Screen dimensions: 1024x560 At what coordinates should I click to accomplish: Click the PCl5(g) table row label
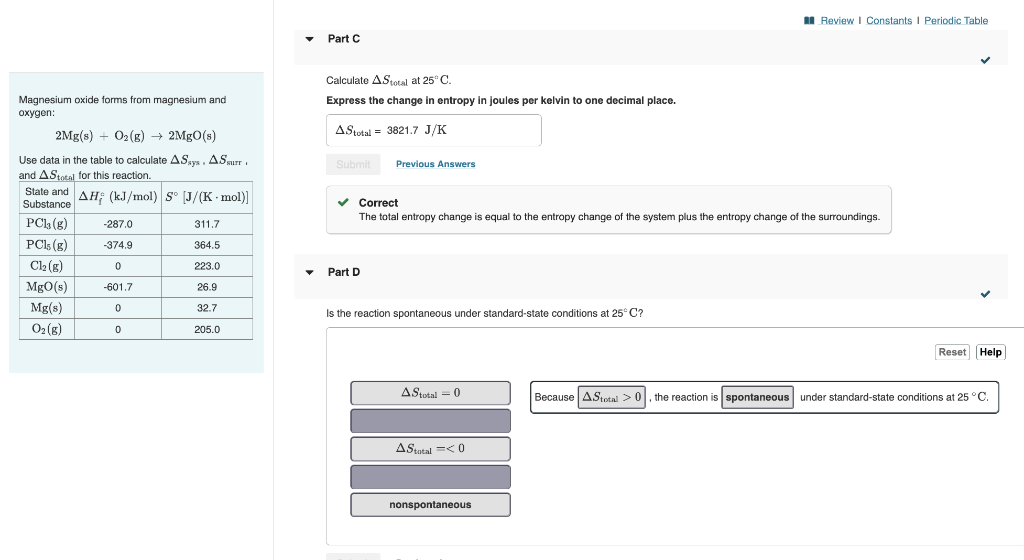coord(46,245)
